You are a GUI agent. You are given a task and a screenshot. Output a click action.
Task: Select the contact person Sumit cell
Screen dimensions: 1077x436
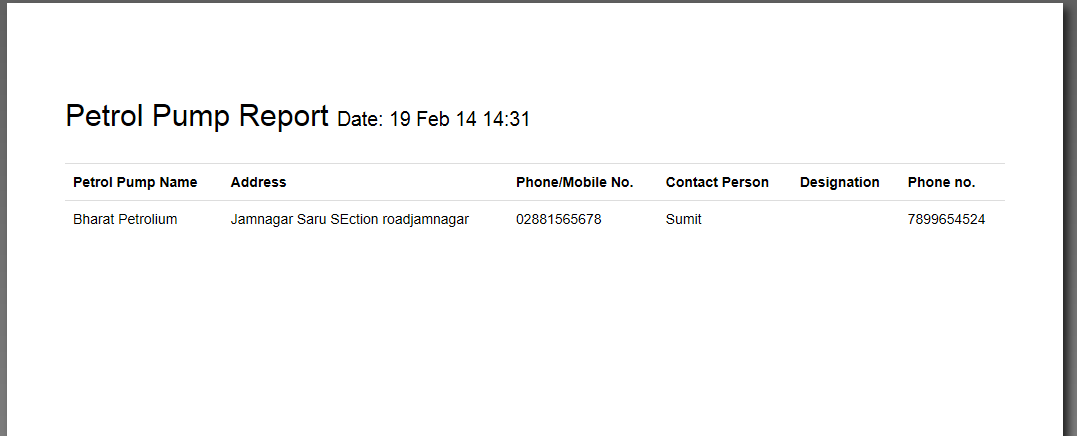tap(683, 220)
